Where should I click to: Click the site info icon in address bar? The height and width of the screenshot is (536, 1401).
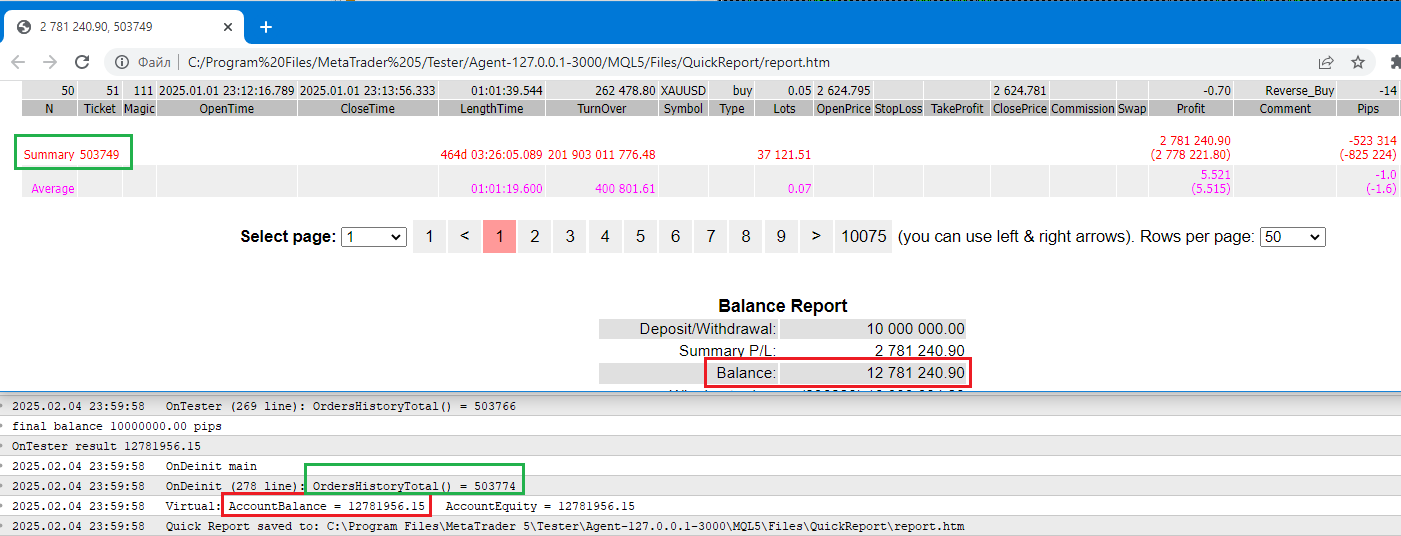click(122, 62)
